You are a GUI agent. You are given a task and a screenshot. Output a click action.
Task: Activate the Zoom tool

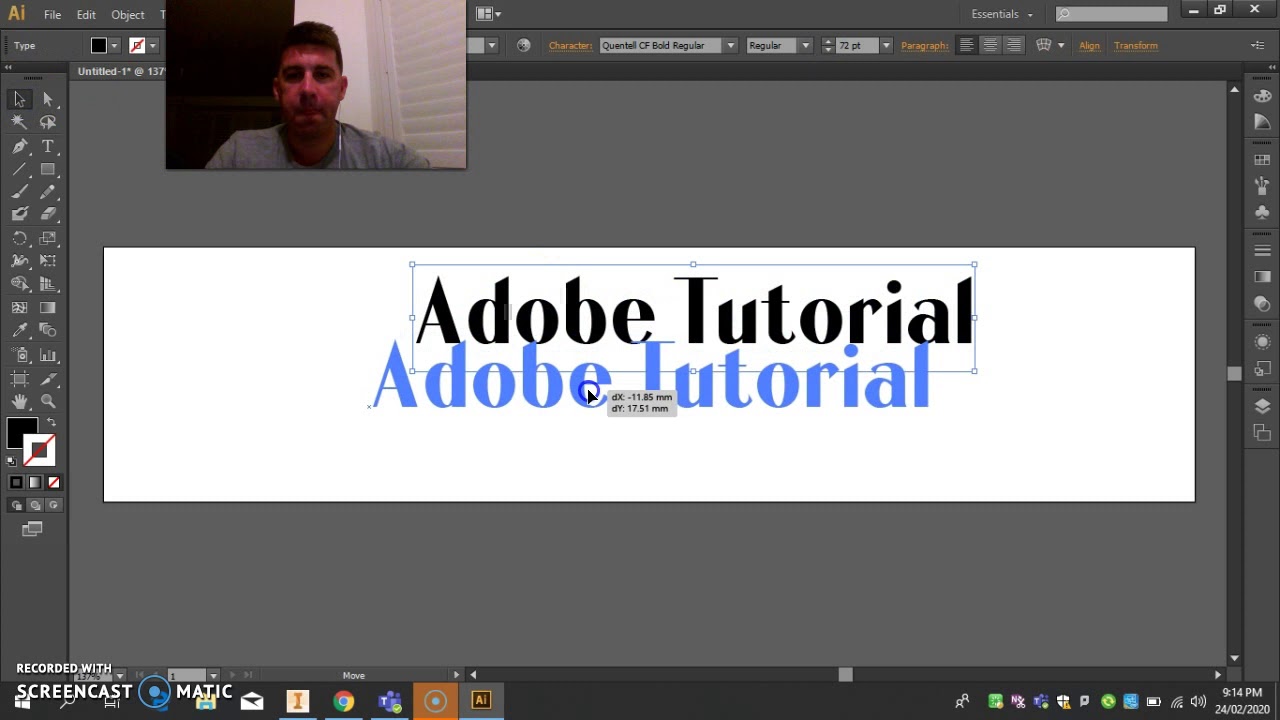click(x=48, y=402)
